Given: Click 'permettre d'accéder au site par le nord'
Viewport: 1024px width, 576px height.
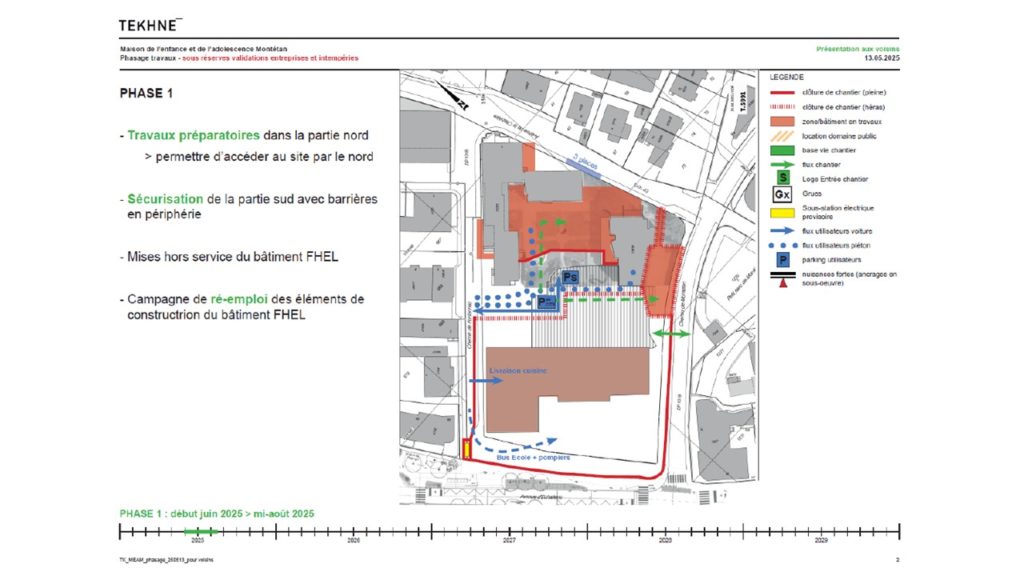Looking at the screenshot, I should (x=264, y=157).
